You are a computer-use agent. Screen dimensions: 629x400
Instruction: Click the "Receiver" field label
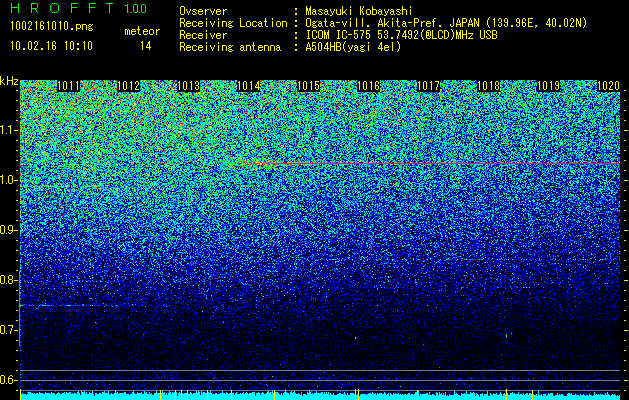coord(203,35)
